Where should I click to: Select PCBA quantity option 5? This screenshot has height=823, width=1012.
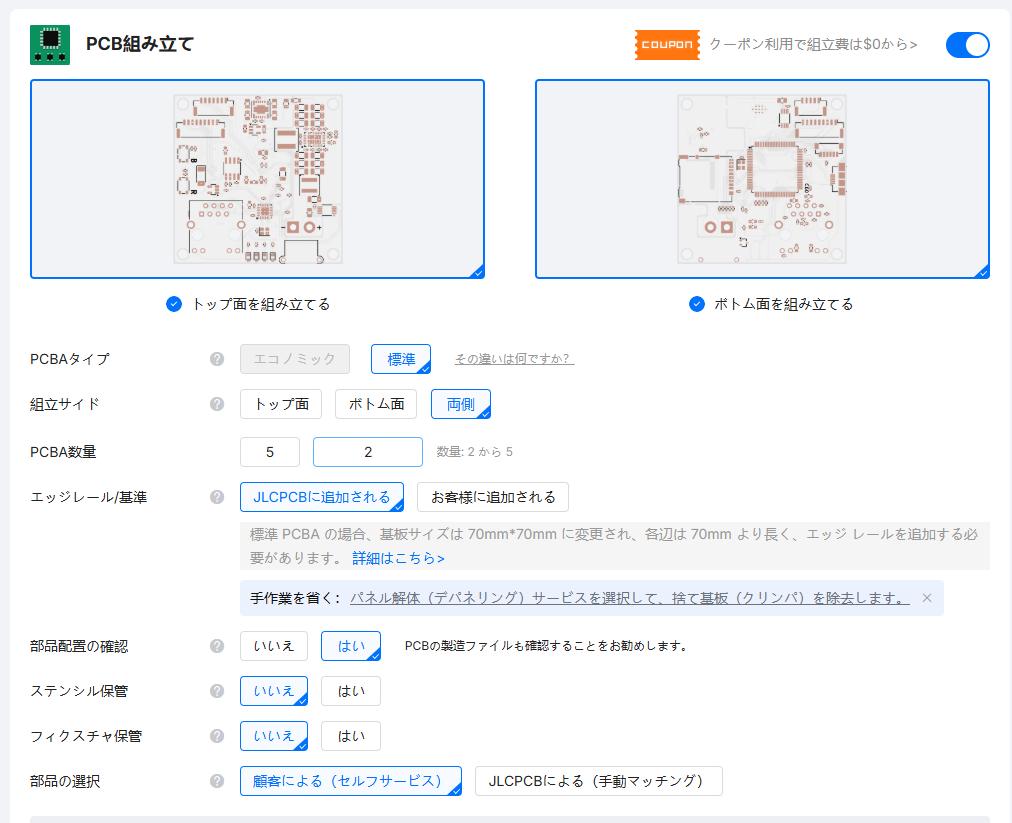coord(270,452)
